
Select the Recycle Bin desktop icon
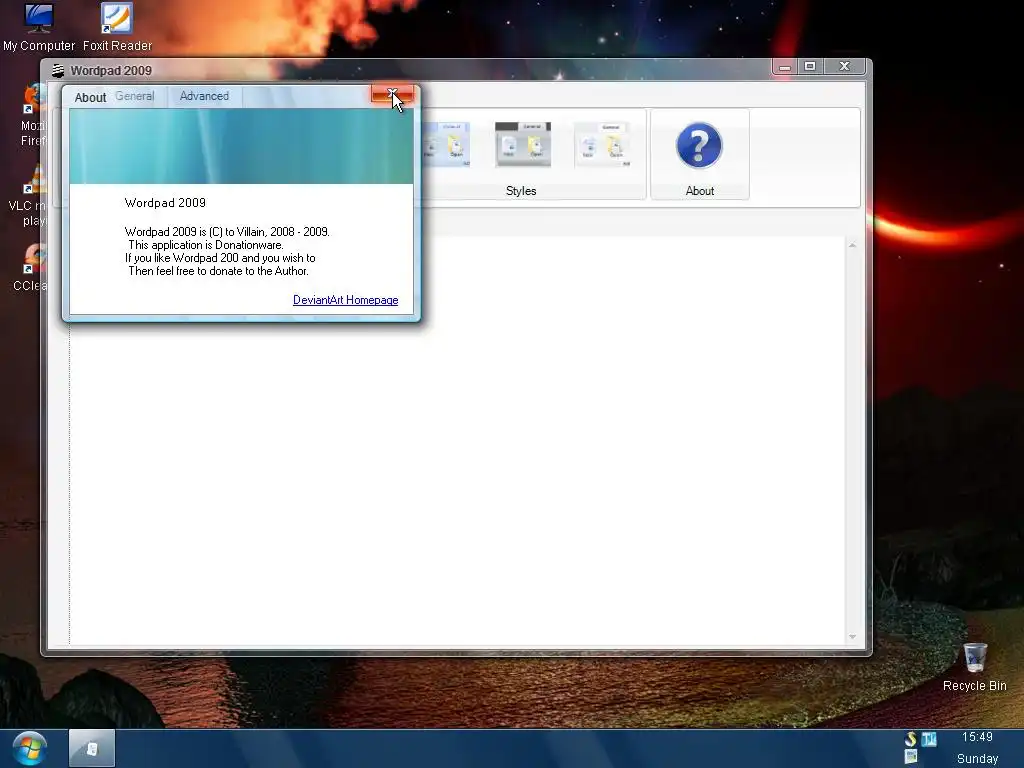tap(974, 667)
